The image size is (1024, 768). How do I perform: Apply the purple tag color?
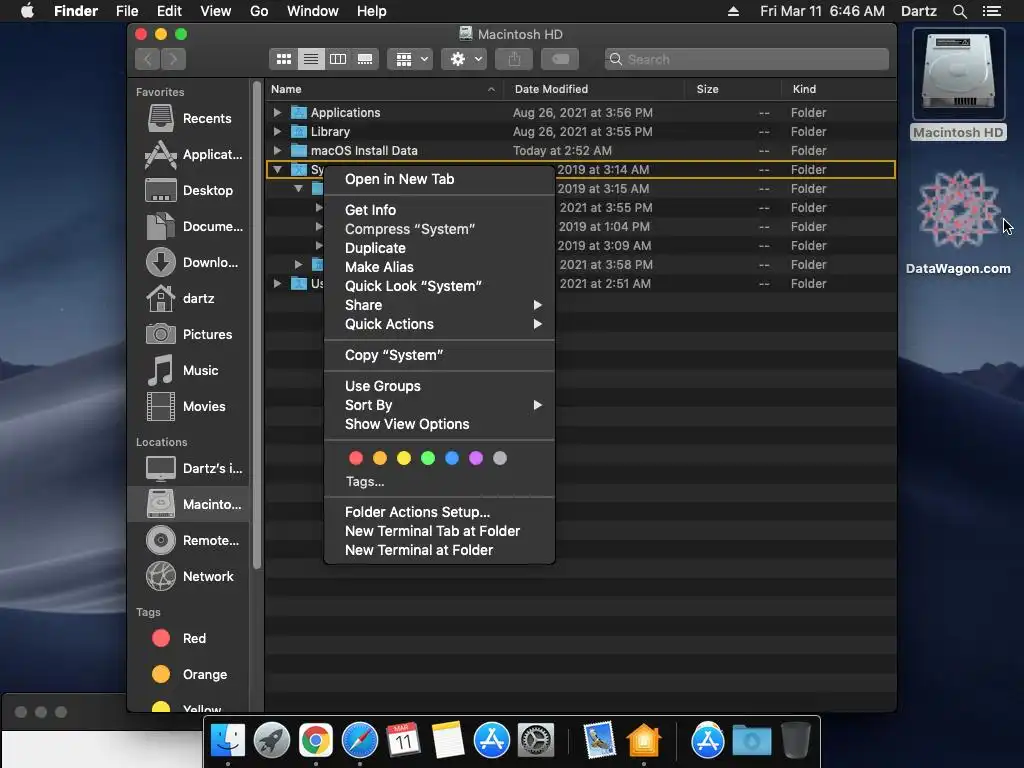coord(476,458)
